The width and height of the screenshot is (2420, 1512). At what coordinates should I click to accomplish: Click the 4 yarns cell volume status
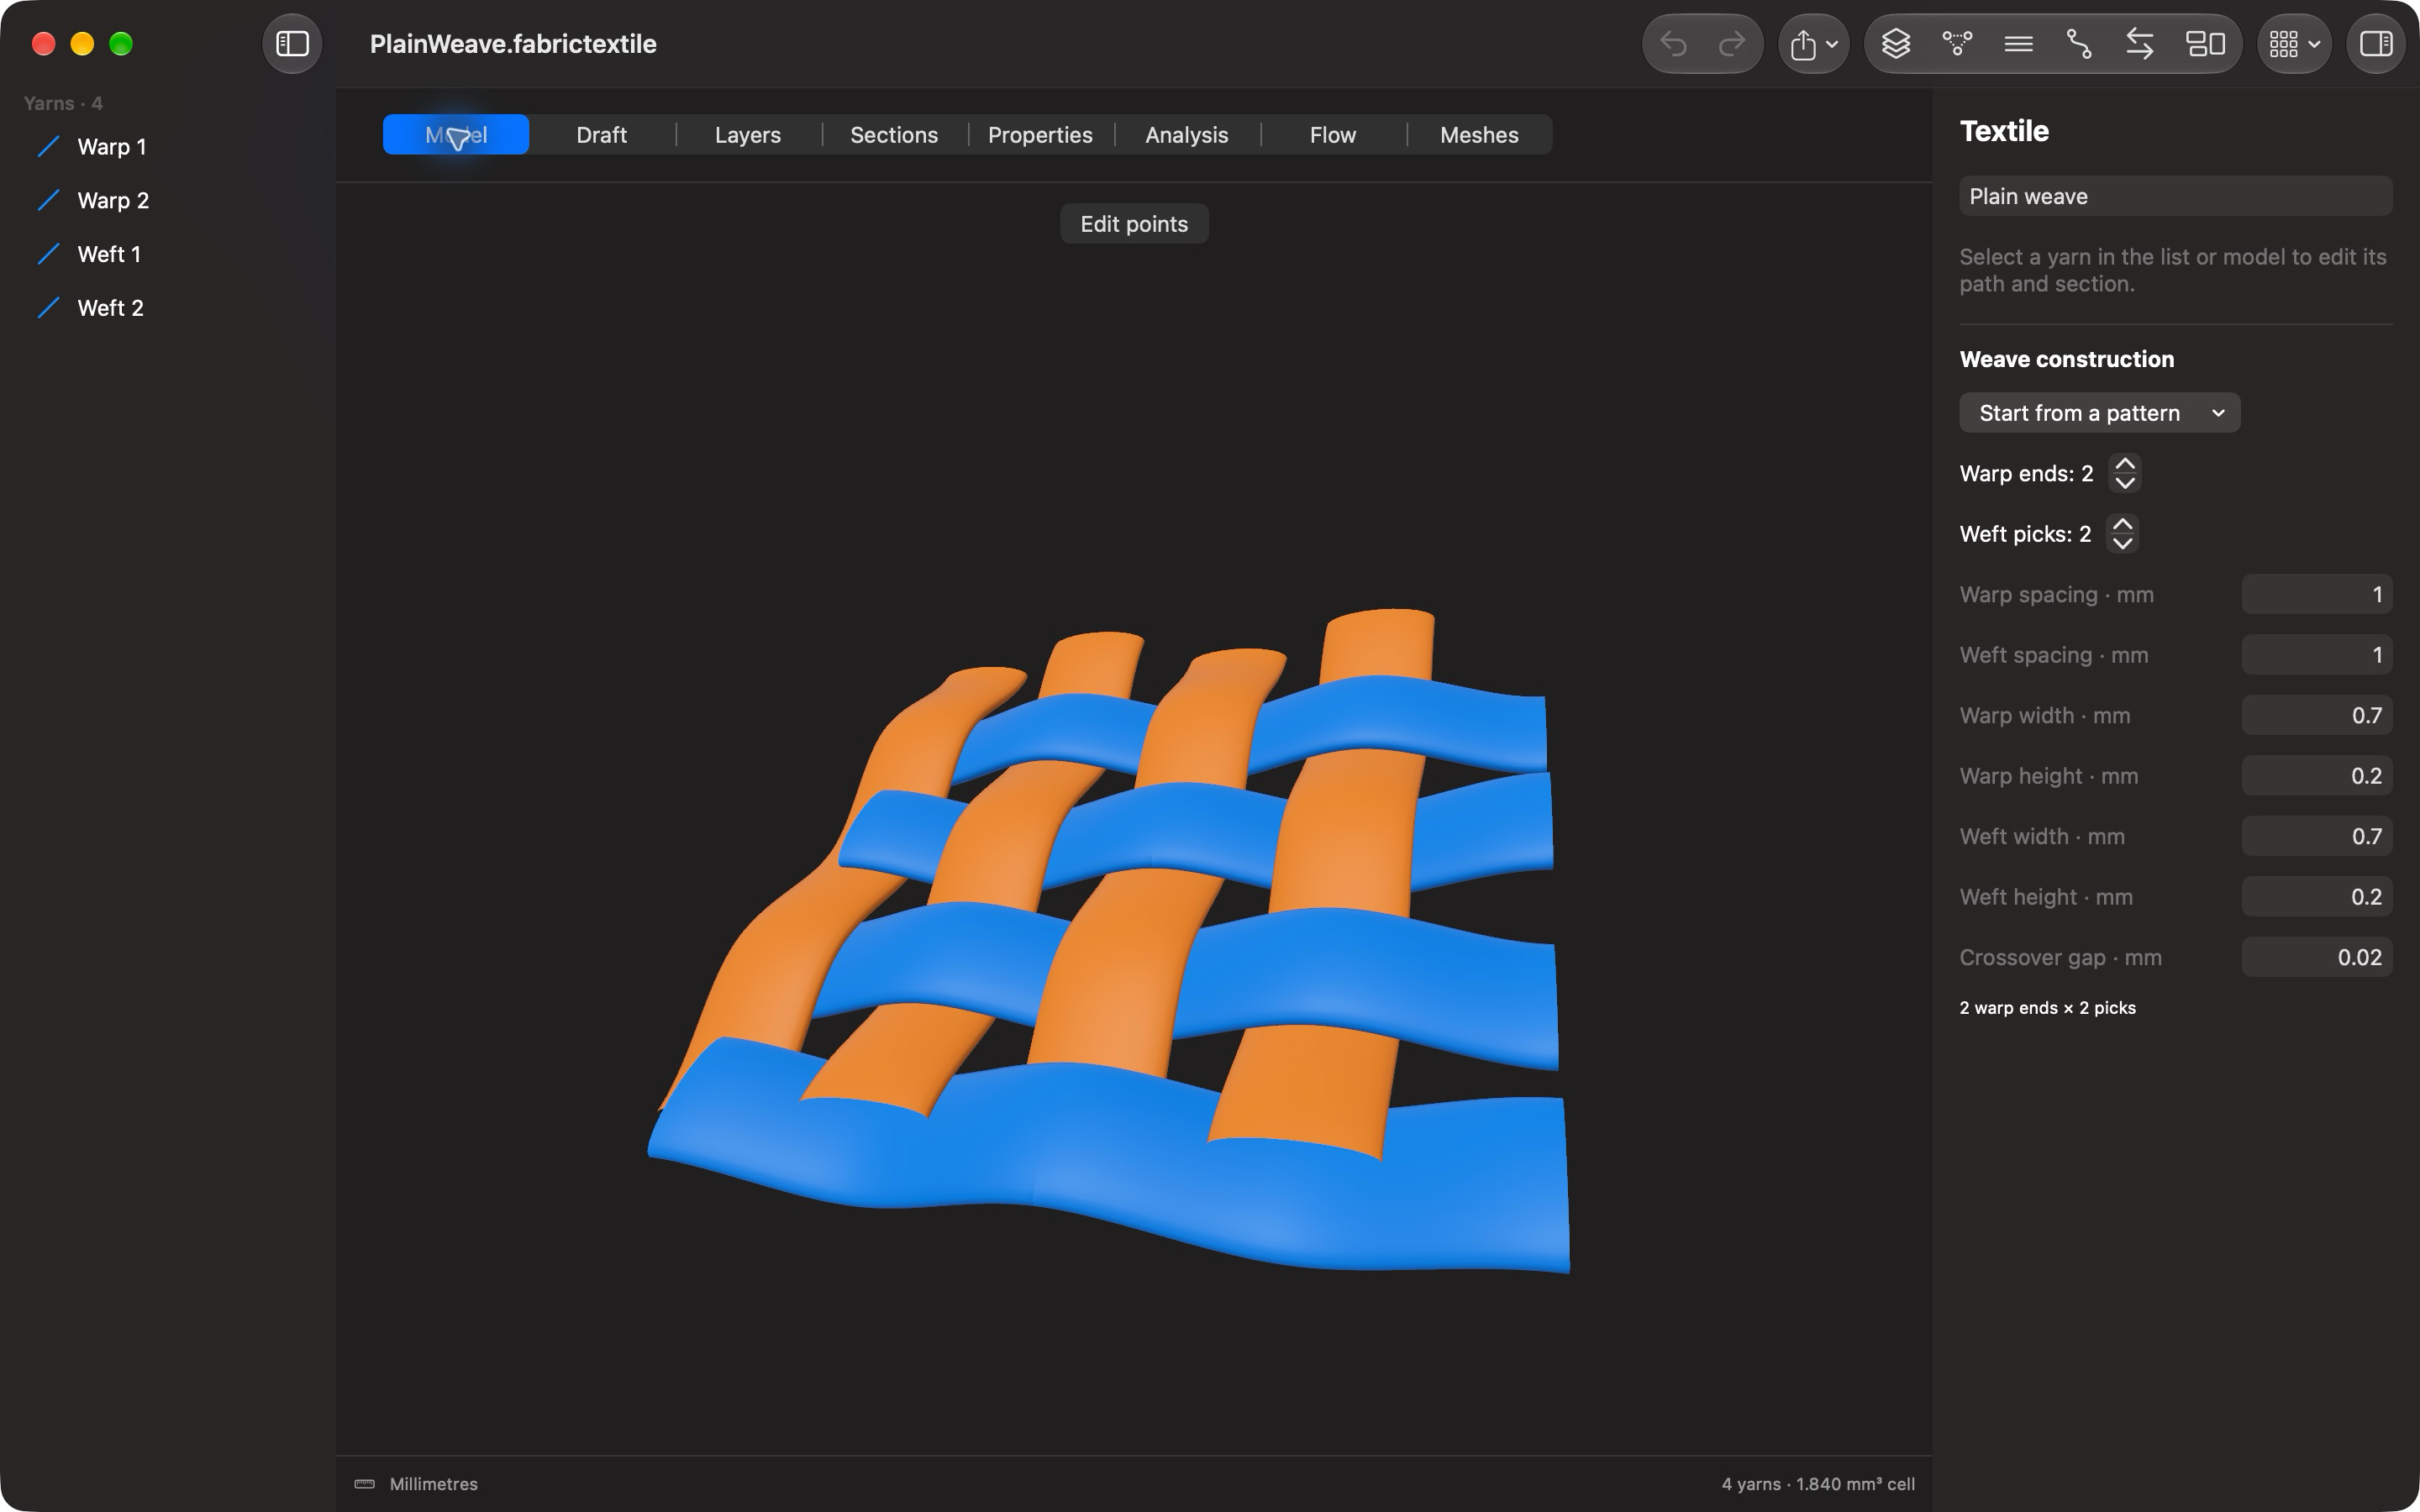pyautogui.click(x=1818, y=1484)
